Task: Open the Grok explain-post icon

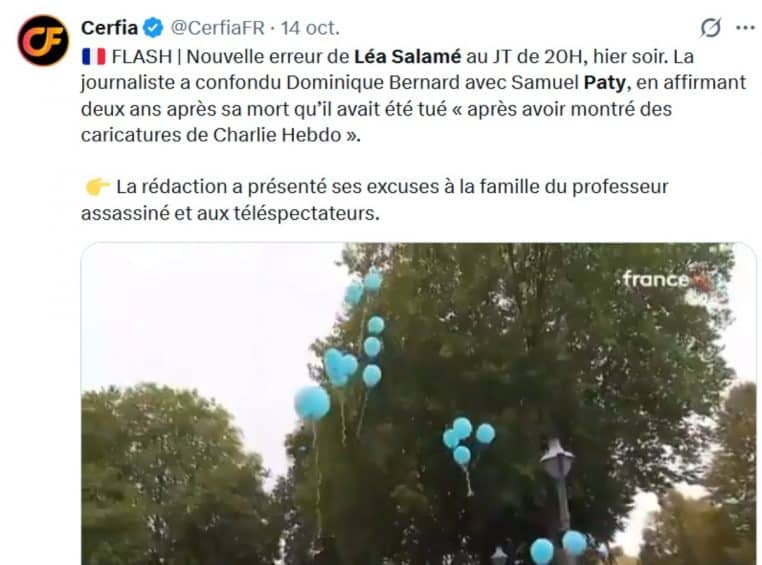Action: pyautogui.click(x=710, y=28)
